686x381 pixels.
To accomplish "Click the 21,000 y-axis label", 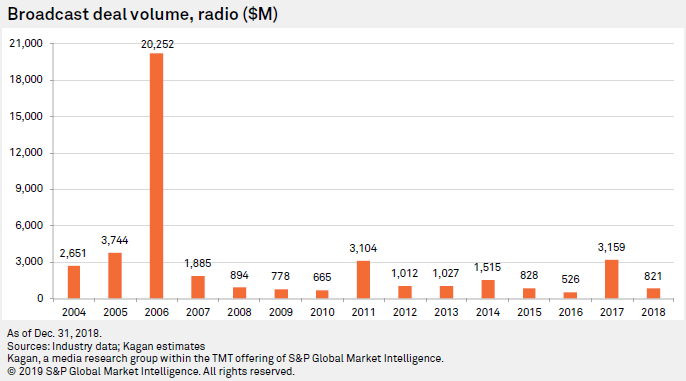I will tap(26, 43).
